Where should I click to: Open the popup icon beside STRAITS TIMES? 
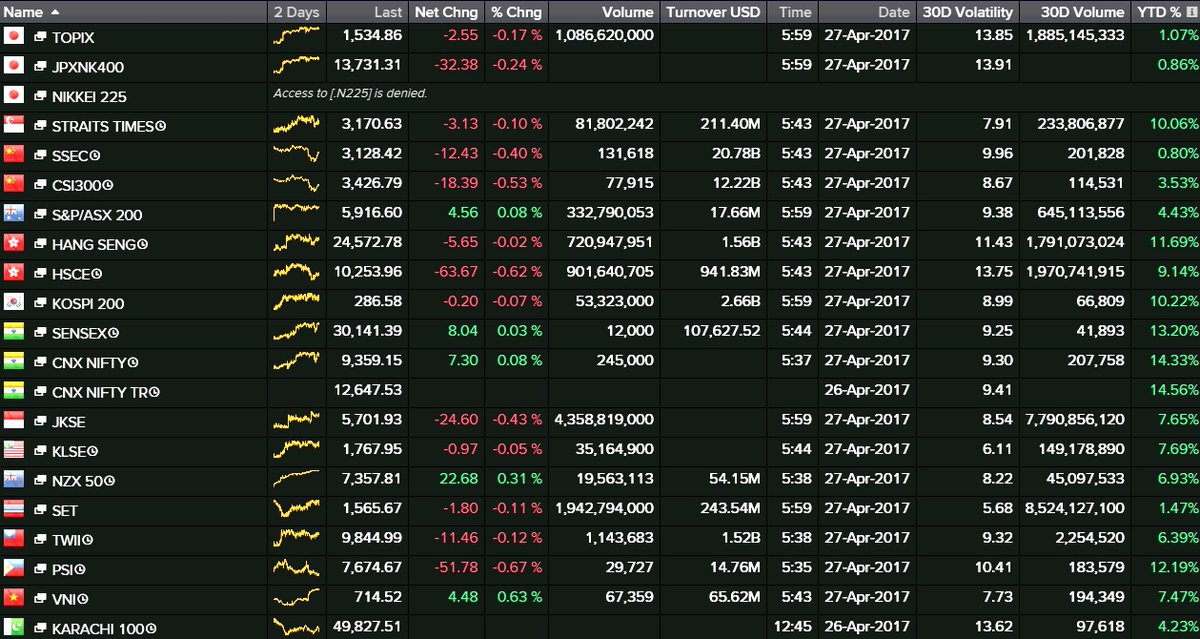coord(40,126)
